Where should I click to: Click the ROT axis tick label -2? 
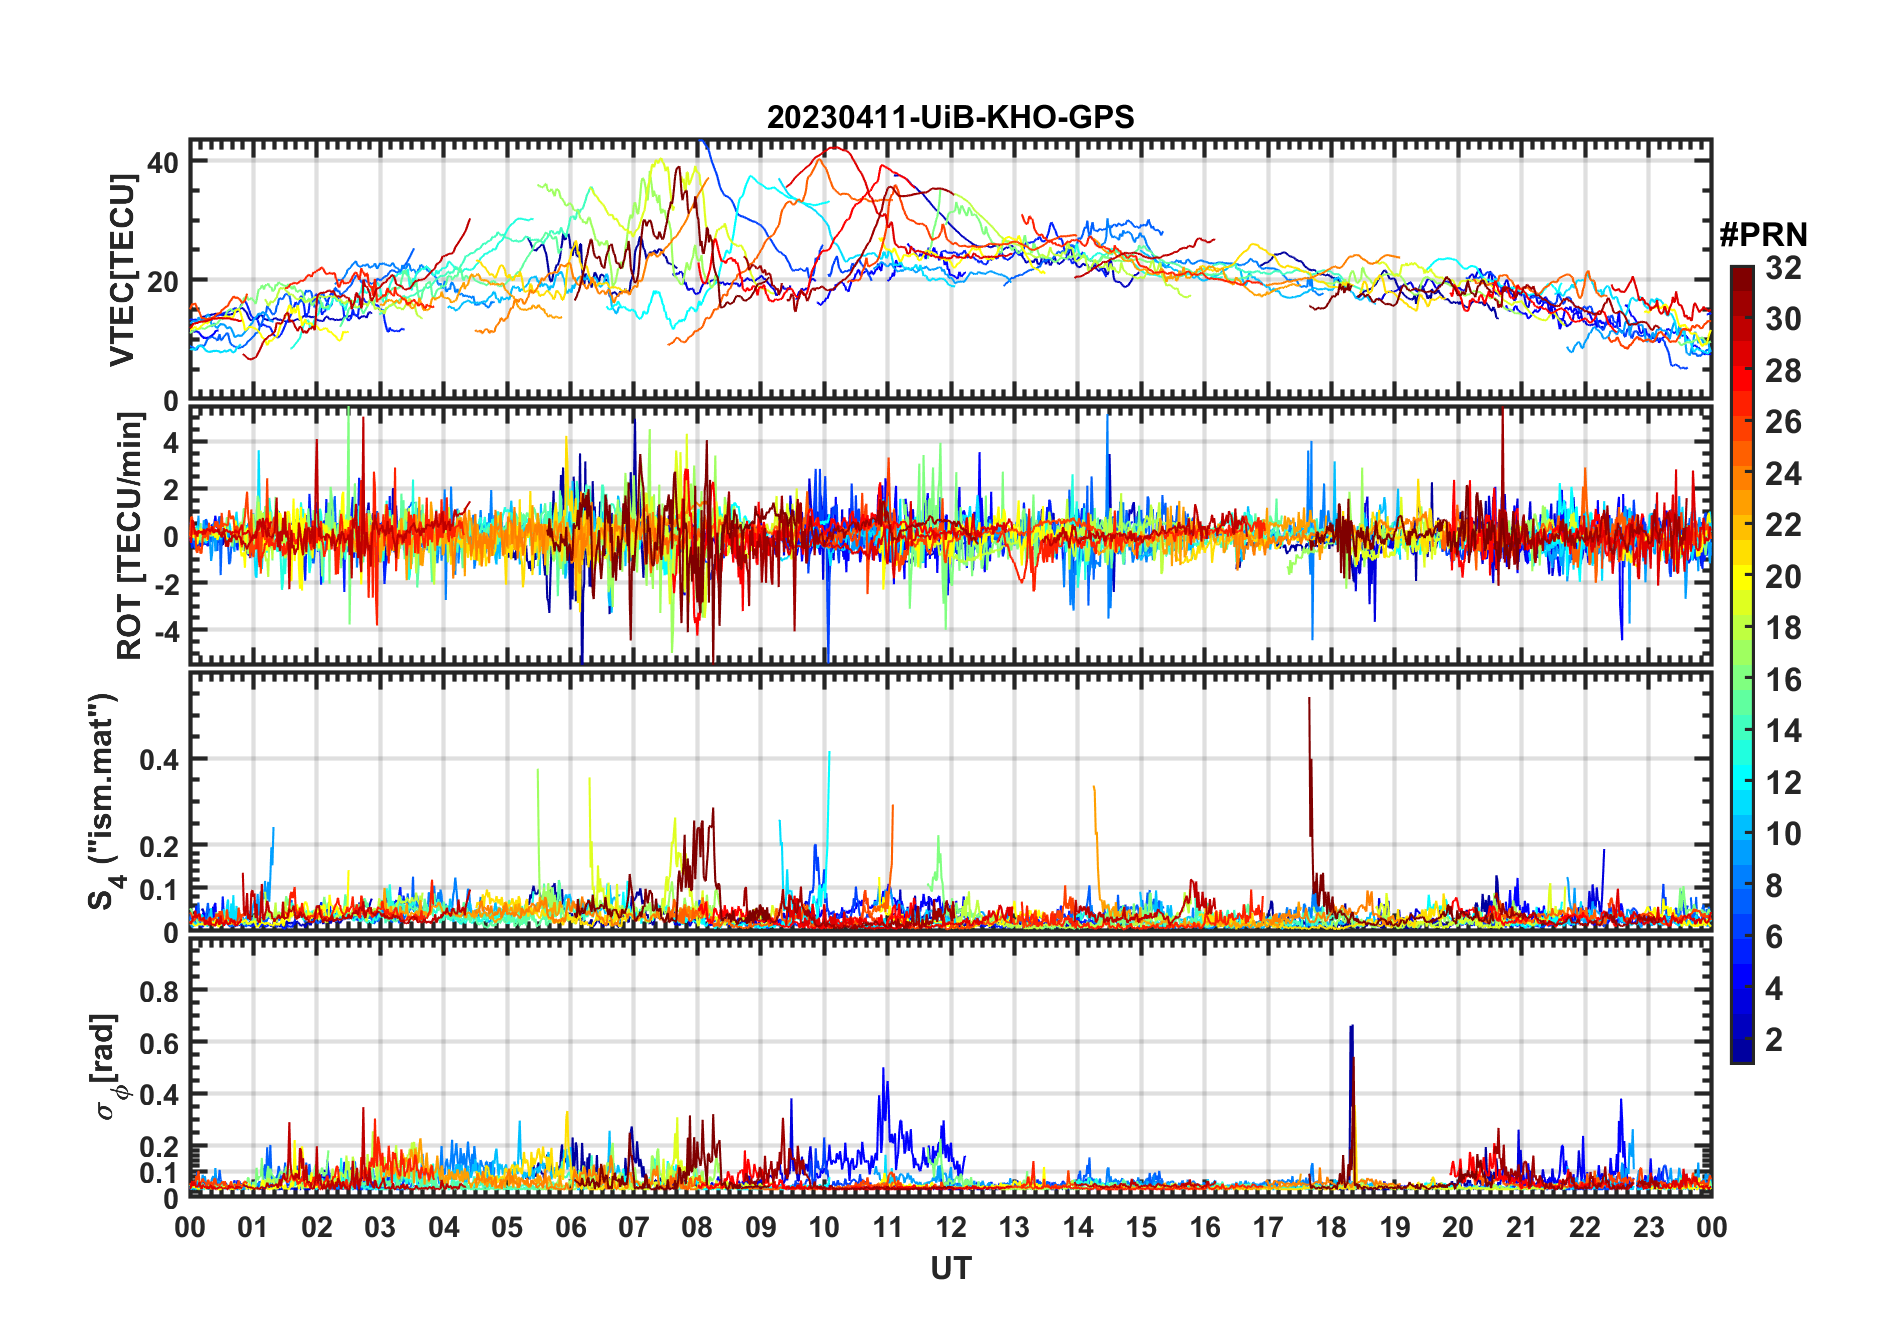pos(165,584)
